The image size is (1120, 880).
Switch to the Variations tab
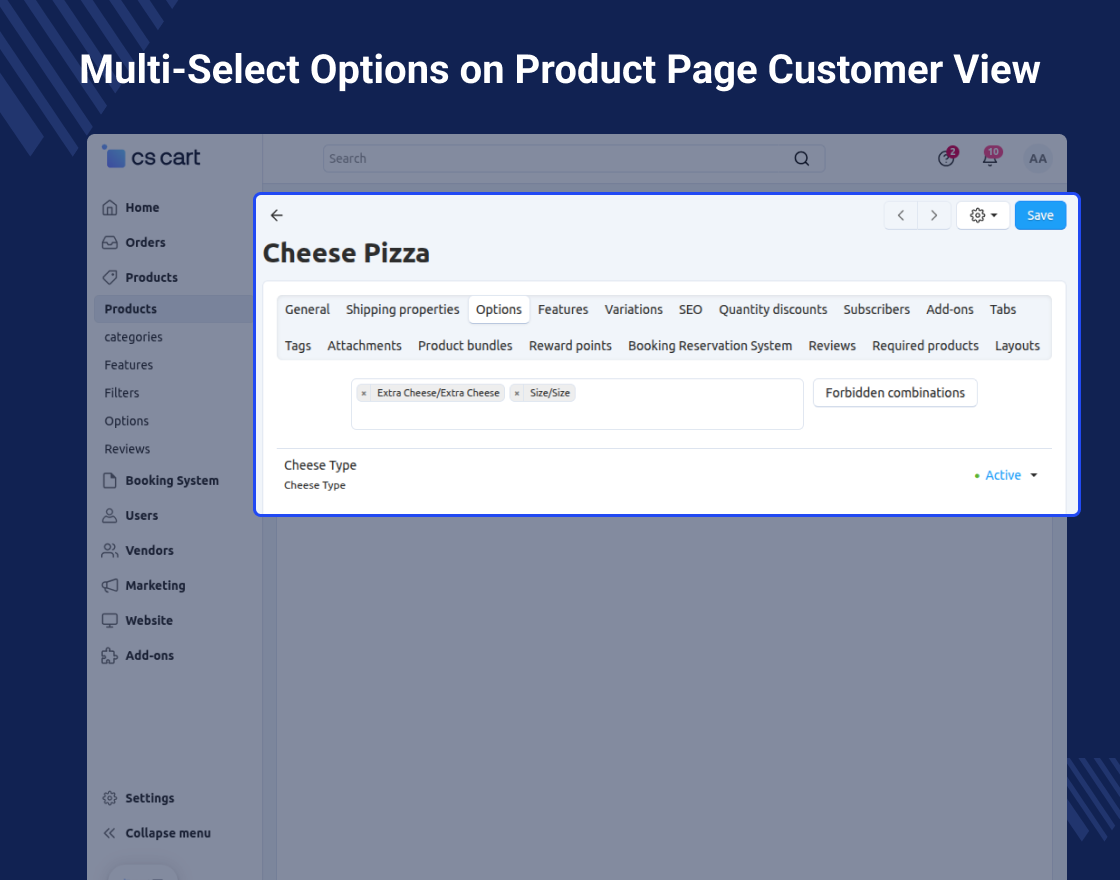coord(634,310)
